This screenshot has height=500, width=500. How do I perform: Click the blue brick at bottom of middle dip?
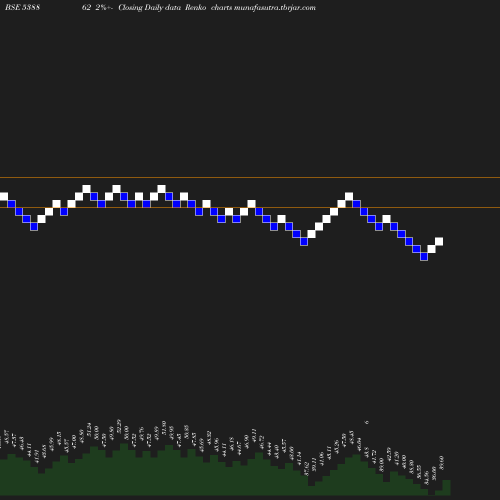304,241
